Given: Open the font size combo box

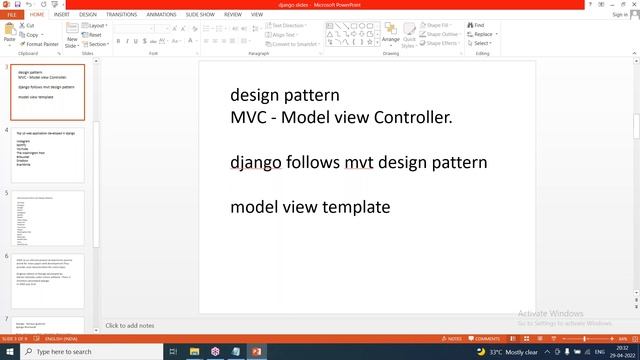Looking at the screenshot, I should click(162, 29).
